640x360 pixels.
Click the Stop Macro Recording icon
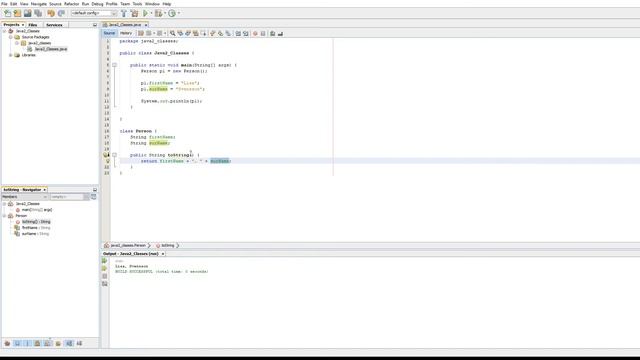(263, 33)
